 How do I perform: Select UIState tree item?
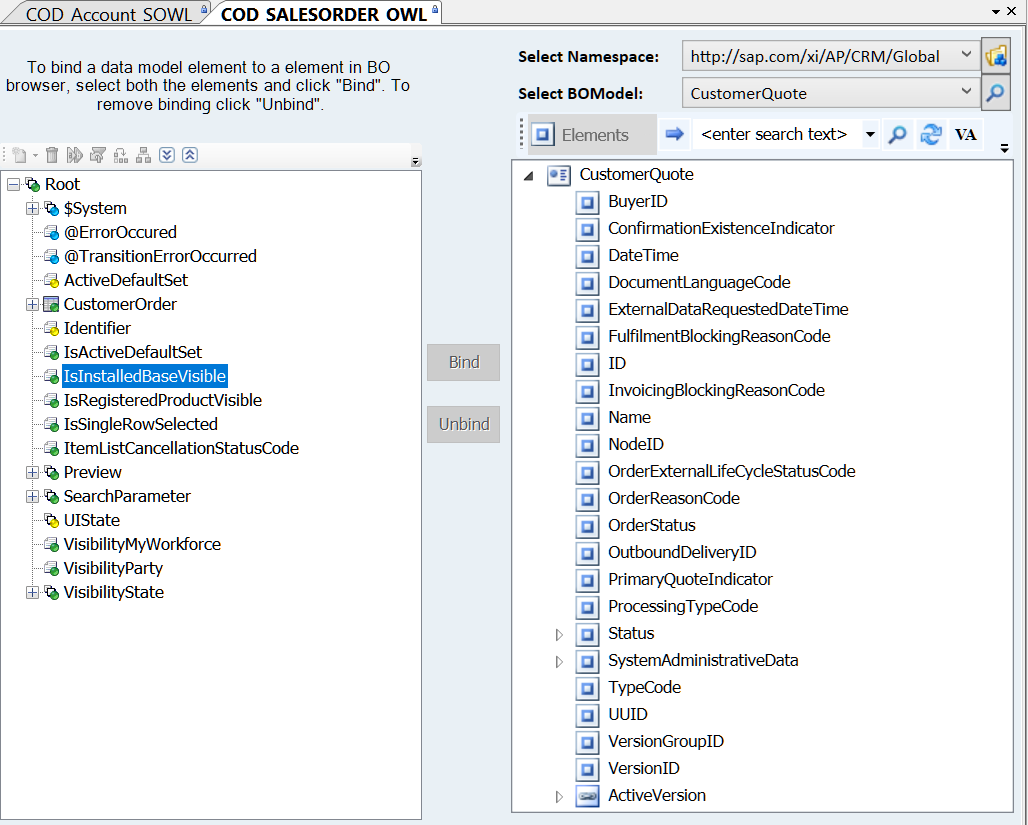pos(92,520)
